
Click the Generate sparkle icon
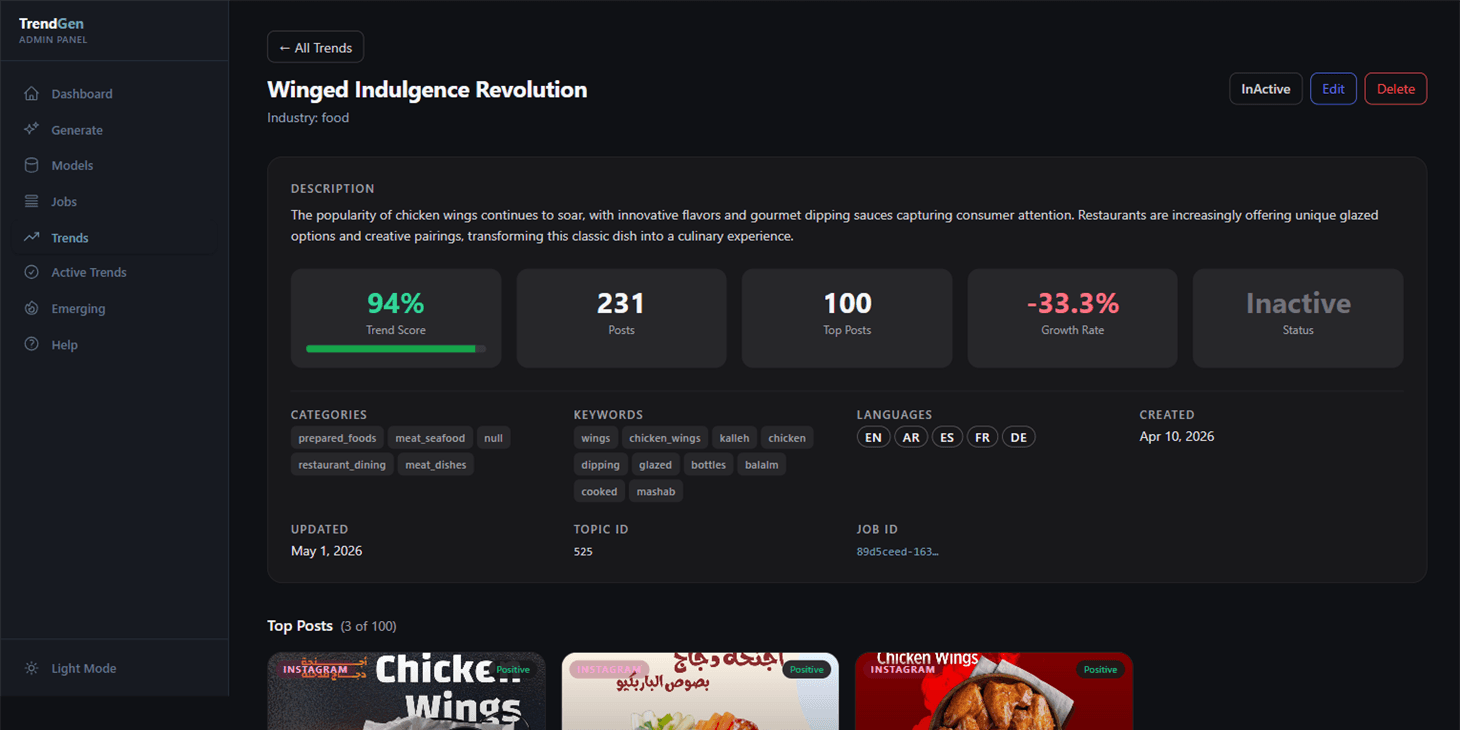tap(32, 130)
